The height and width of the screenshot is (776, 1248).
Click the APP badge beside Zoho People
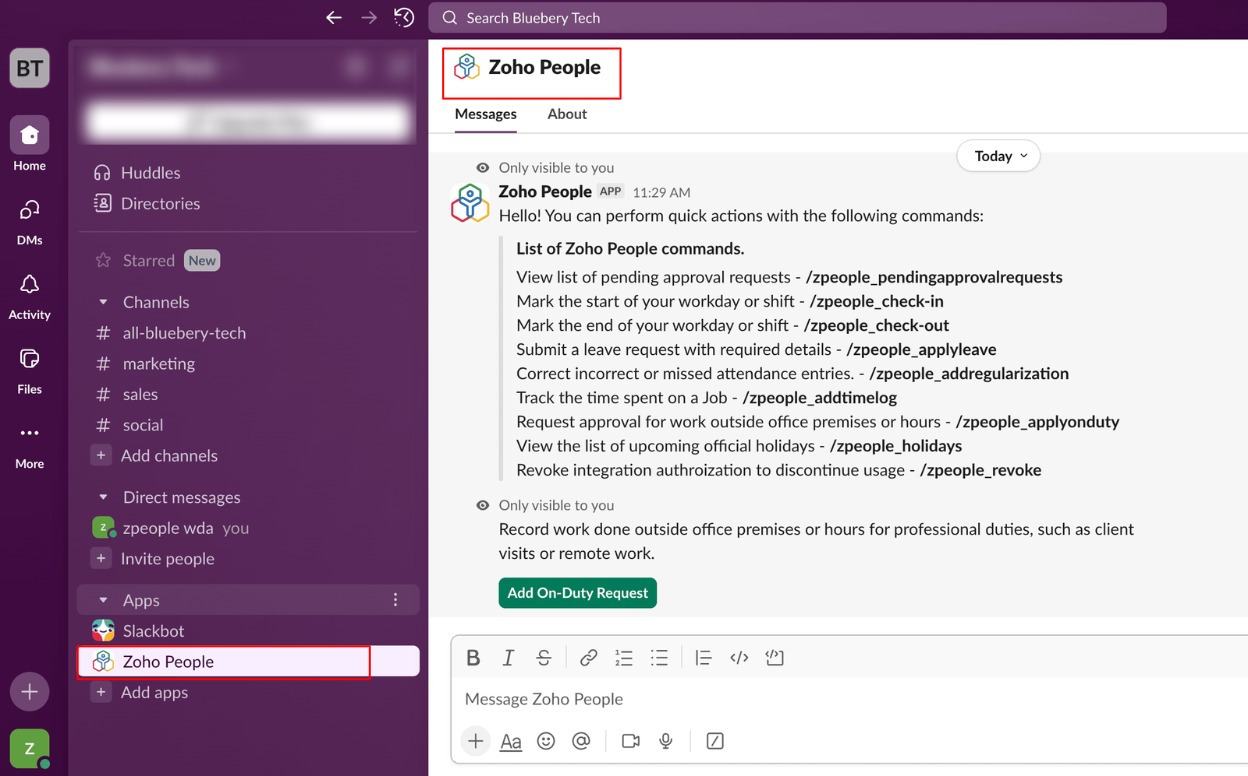(x=610, y=192)
